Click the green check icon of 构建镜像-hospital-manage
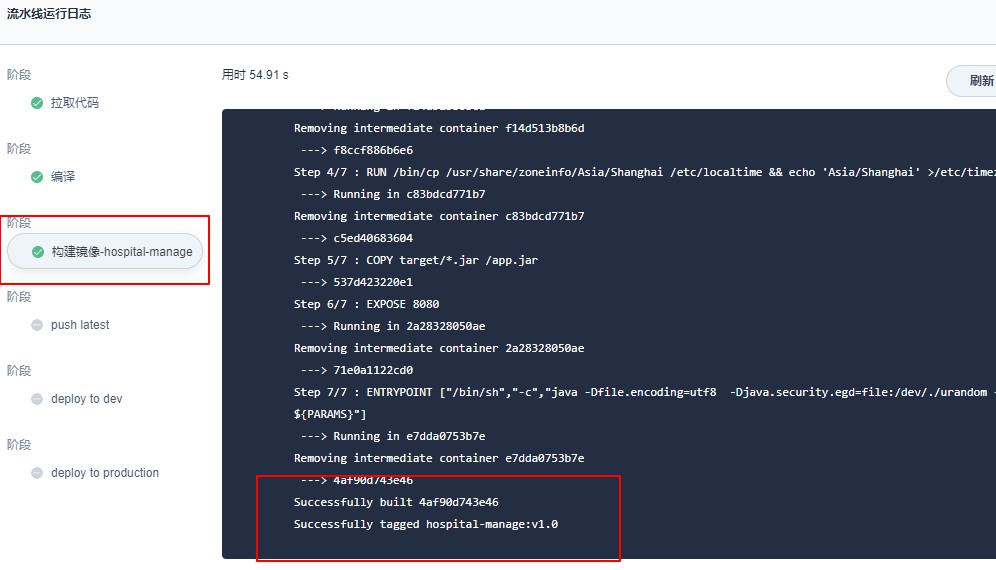The image size is (996, 570). [x=38, y=252]
